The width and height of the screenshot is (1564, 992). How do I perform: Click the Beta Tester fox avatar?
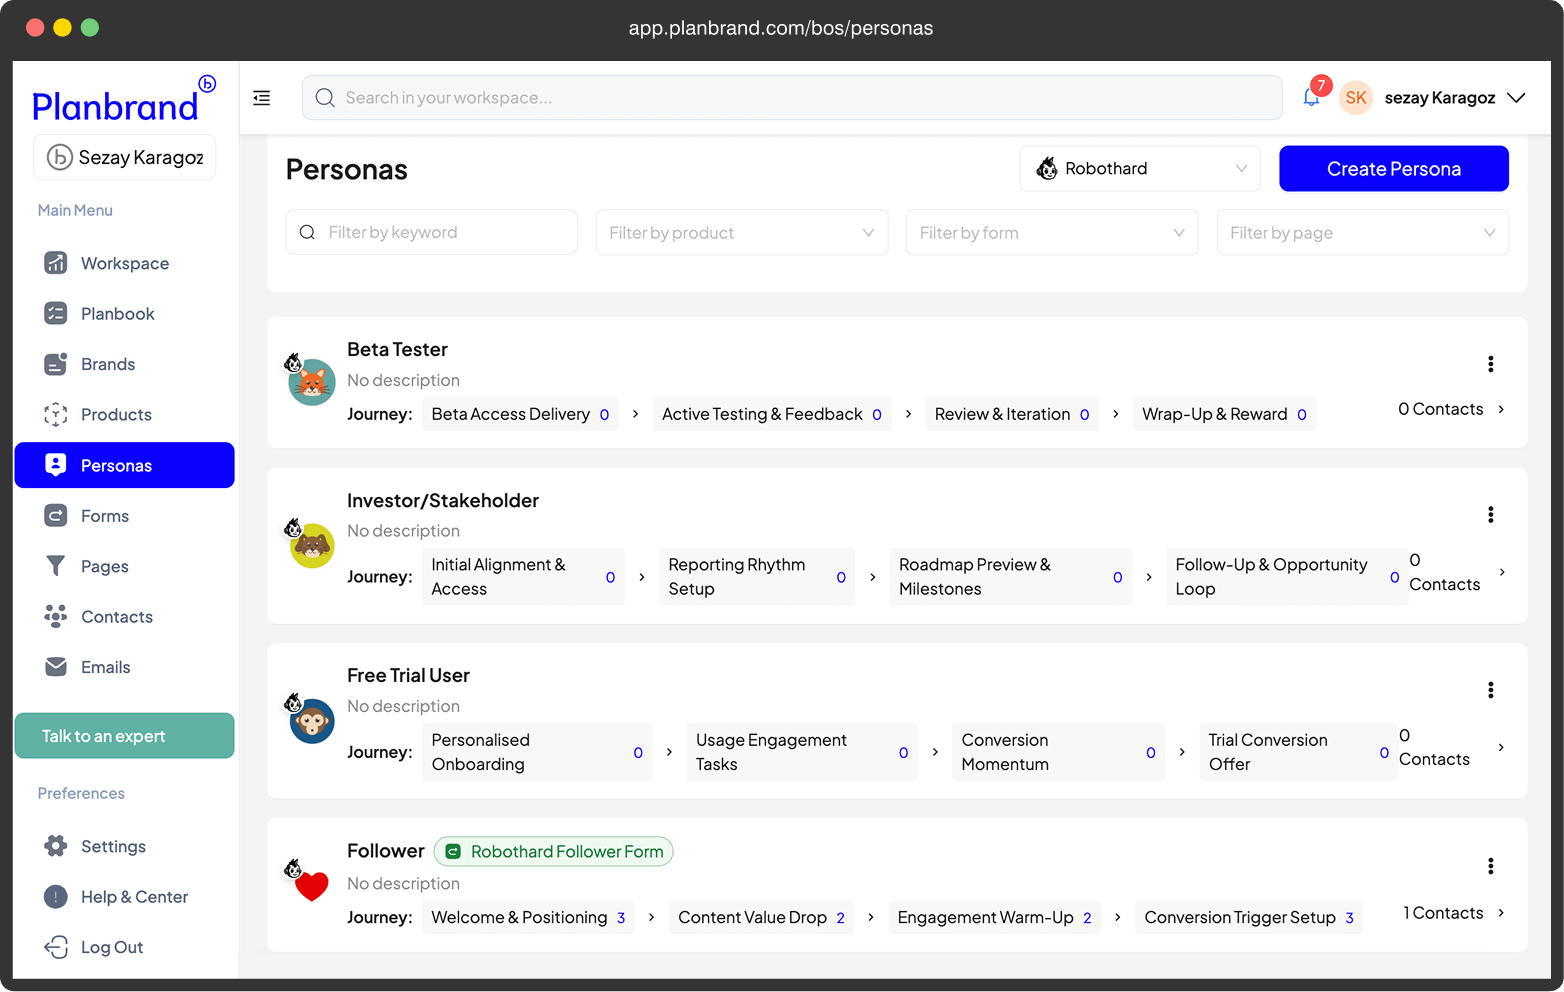tap(311, 382)
